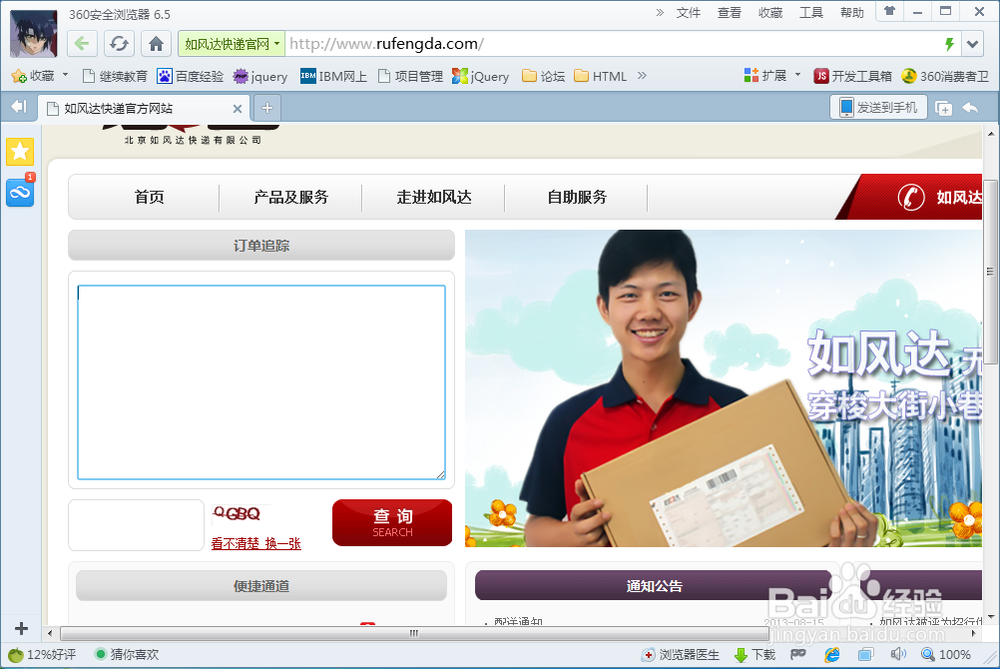Open the 收藏 star favorites button
The width and height of the screenshot is (1000, 669).
click(x=33, y=76)
